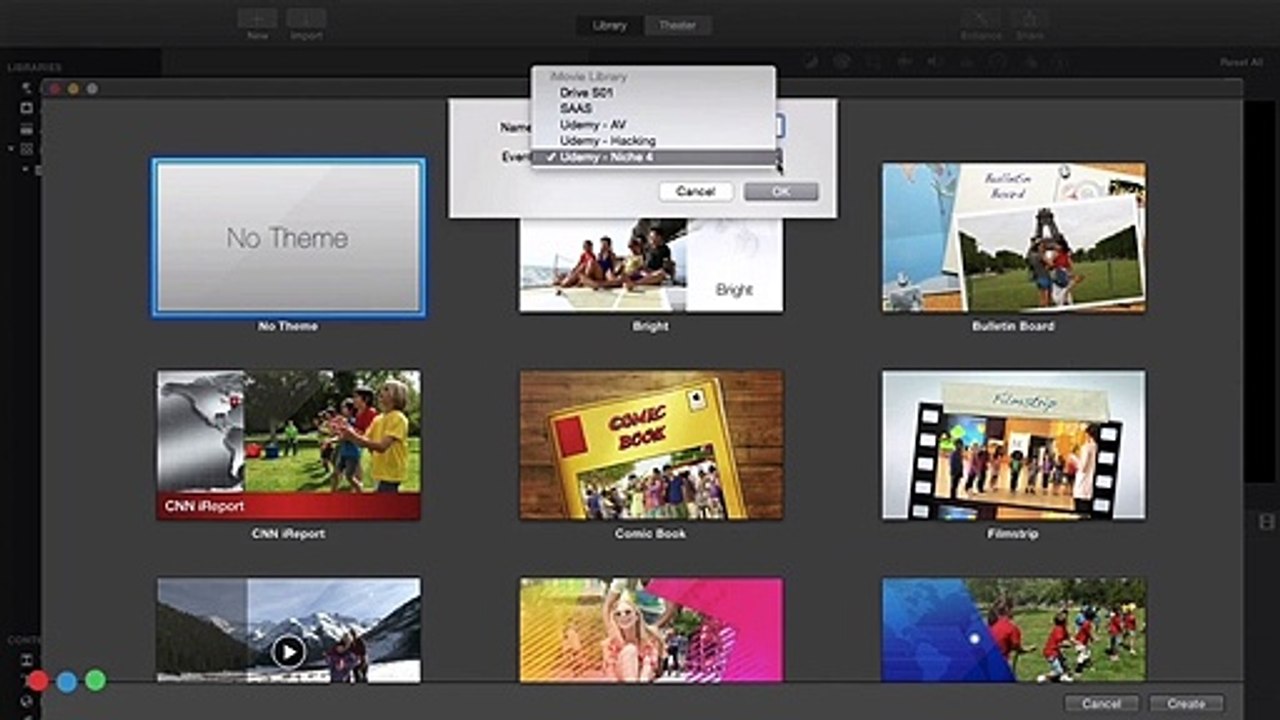1280x720 pixels.
Task: Open the Share icon in toolbar
Action: coord(1027,18)
